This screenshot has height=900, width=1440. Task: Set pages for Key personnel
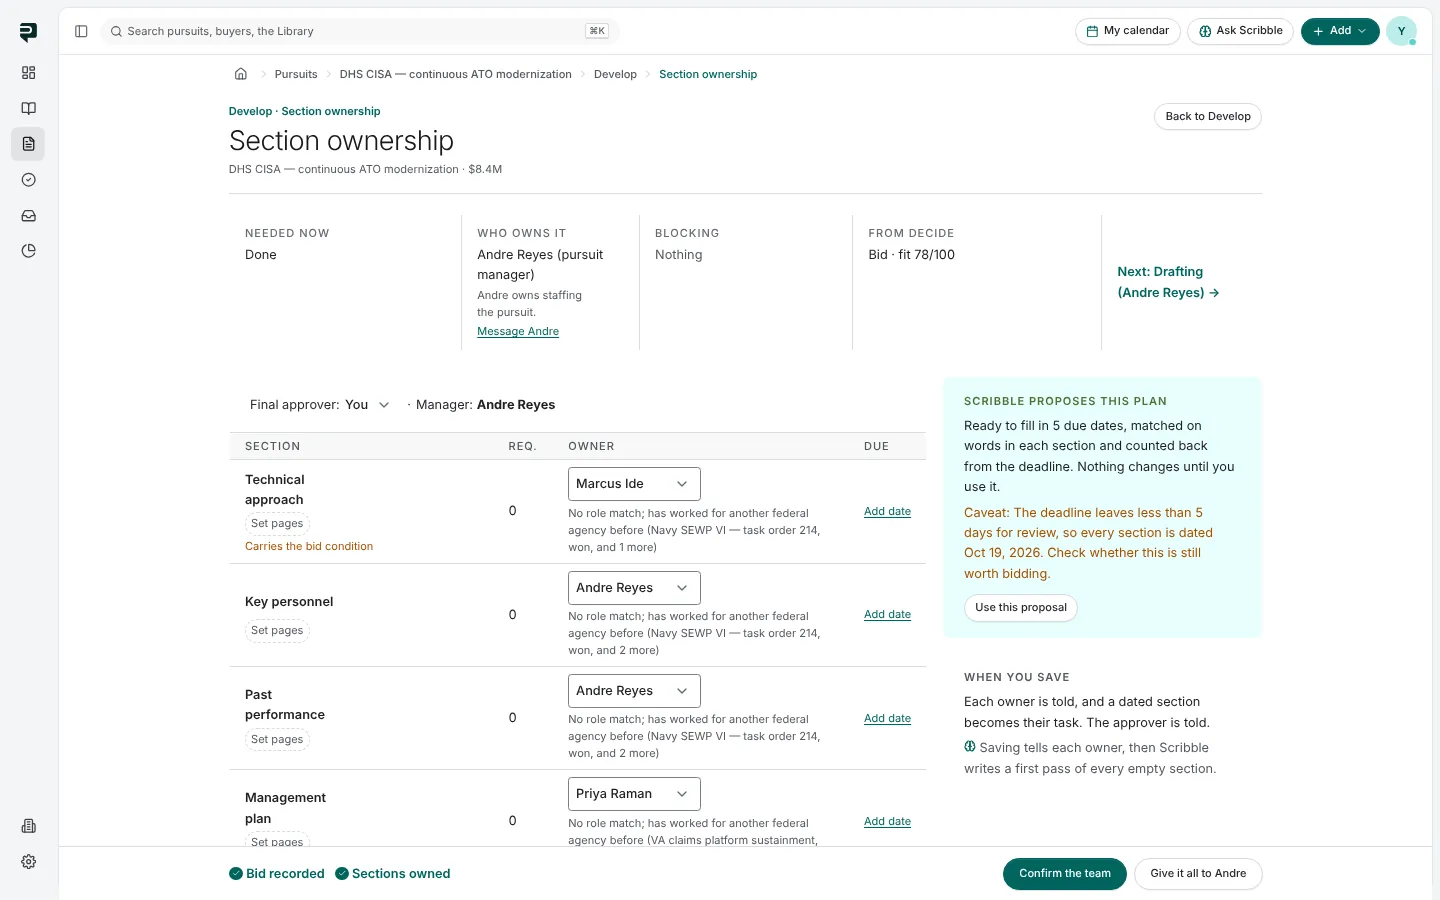(277, 630)
